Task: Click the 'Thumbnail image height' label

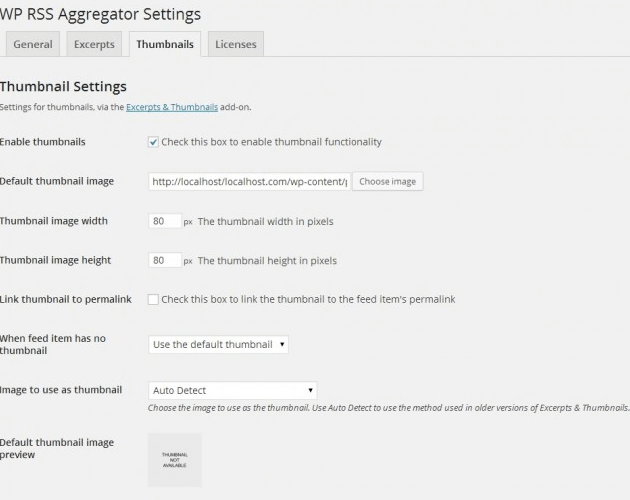Action: pos(55,260)
